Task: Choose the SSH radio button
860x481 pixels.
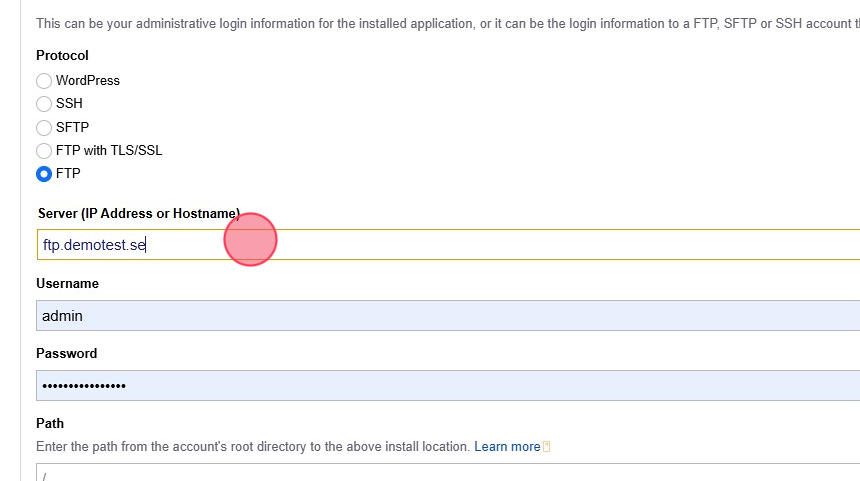Action: coord(44,103)
